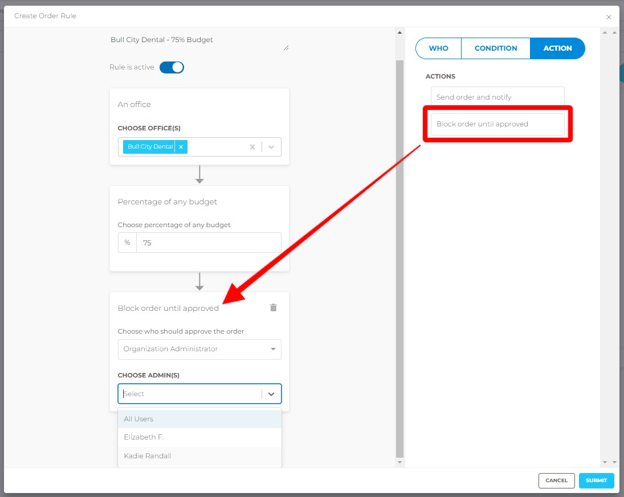Delete the Block order until approved step
624x497 pixels.
coord(273,308)
